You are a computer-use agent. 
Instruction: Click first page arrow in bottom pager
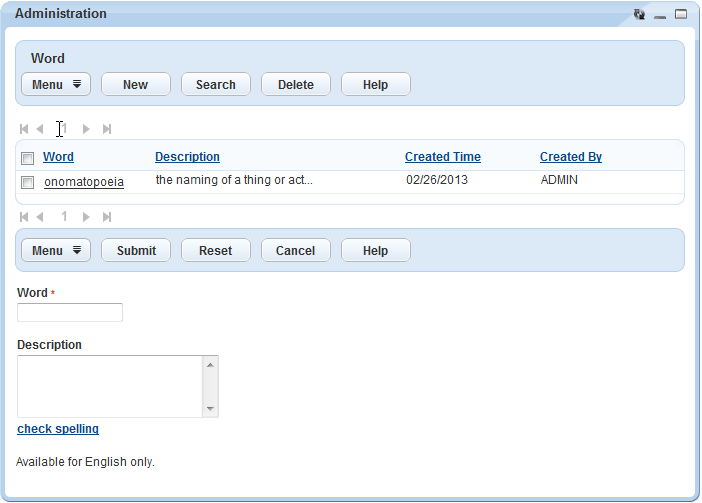tap(24, 216)
